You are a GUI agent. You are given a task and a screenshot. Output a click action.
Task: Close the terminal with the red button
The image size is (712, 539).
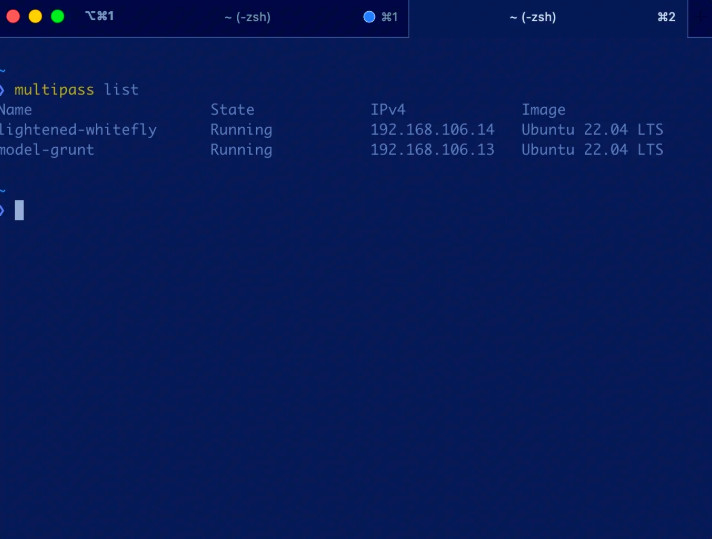pyautogui.click(x=13, y=17)
